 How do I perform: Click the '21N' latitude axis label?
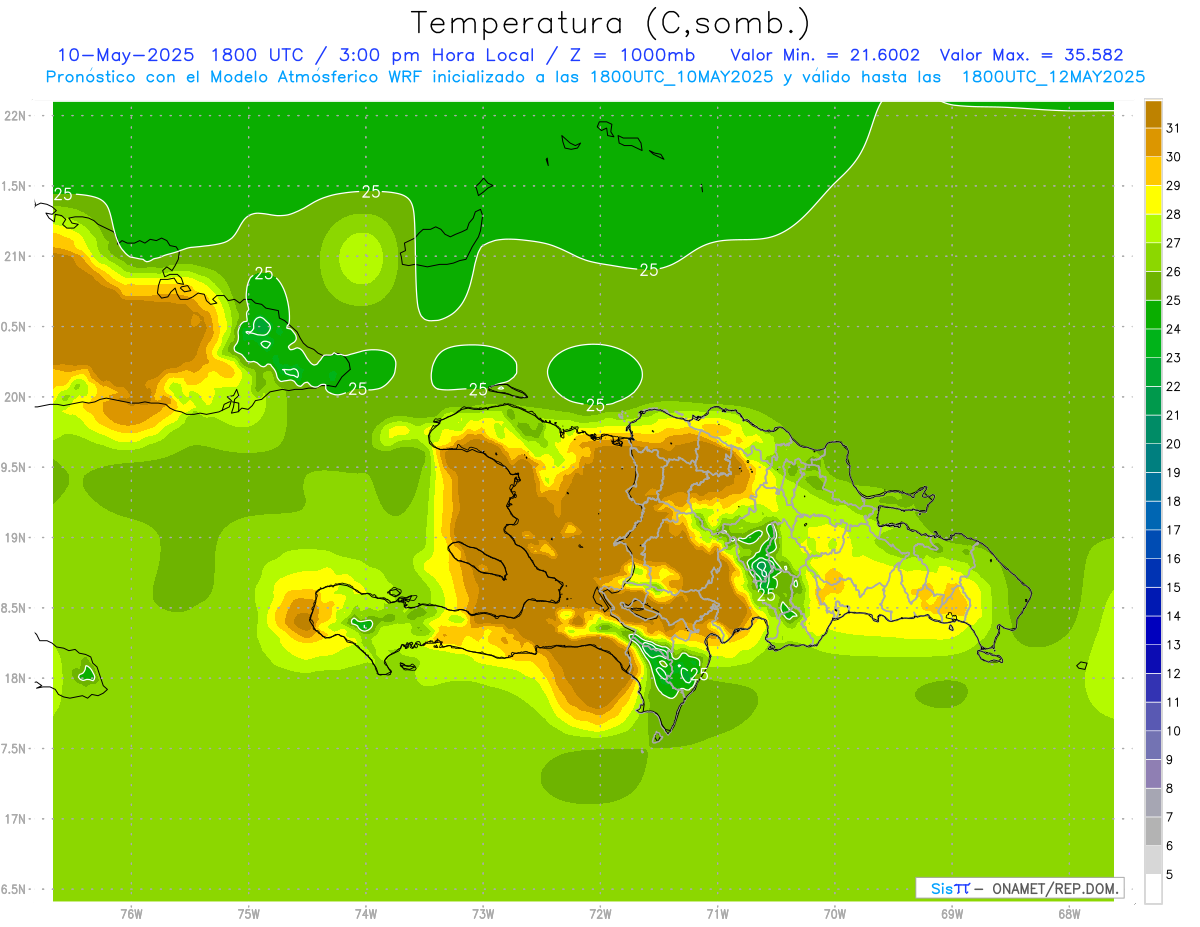pyautogui.click(x=16, y=257)
